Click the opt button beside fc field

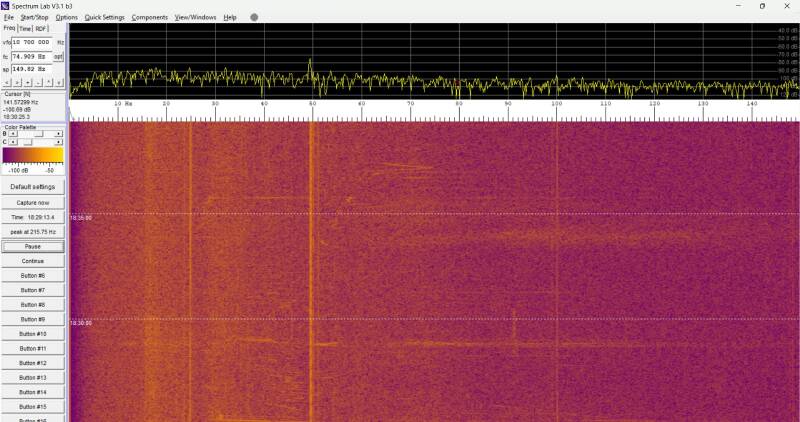click(59, 57)
